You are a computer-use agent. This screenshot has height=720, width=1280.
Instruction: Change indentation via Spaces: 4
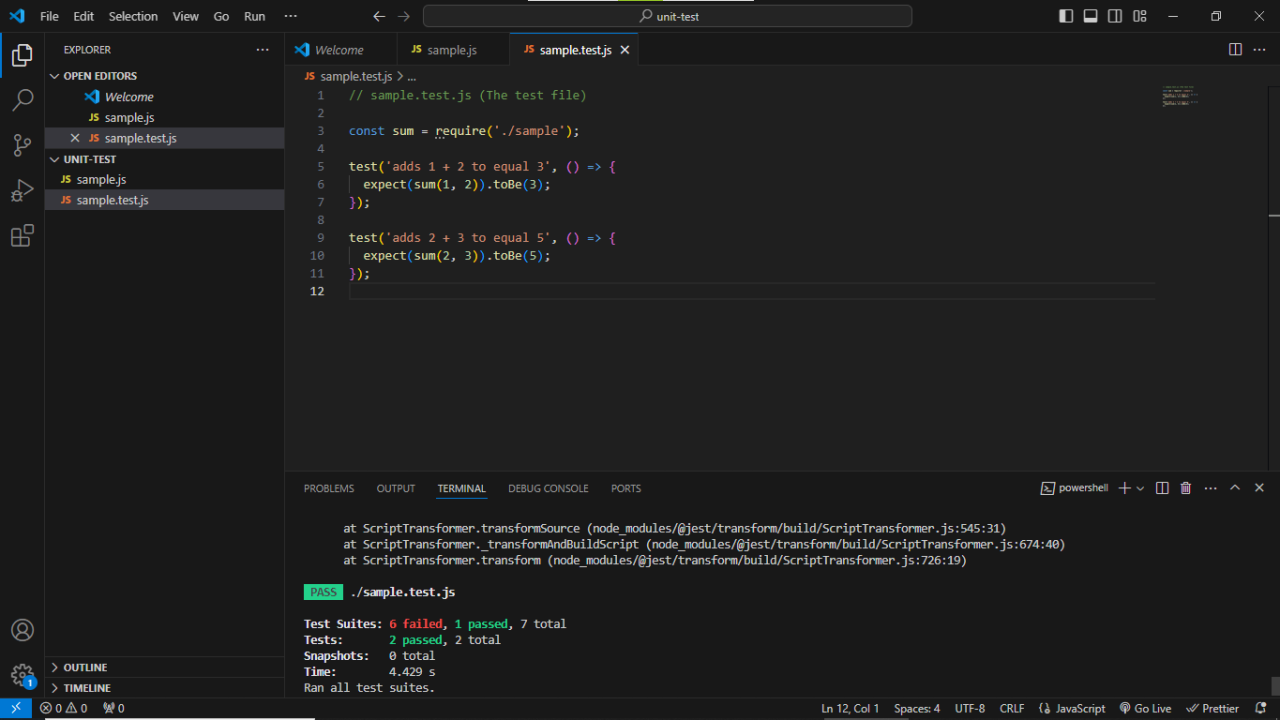point(917,708)
